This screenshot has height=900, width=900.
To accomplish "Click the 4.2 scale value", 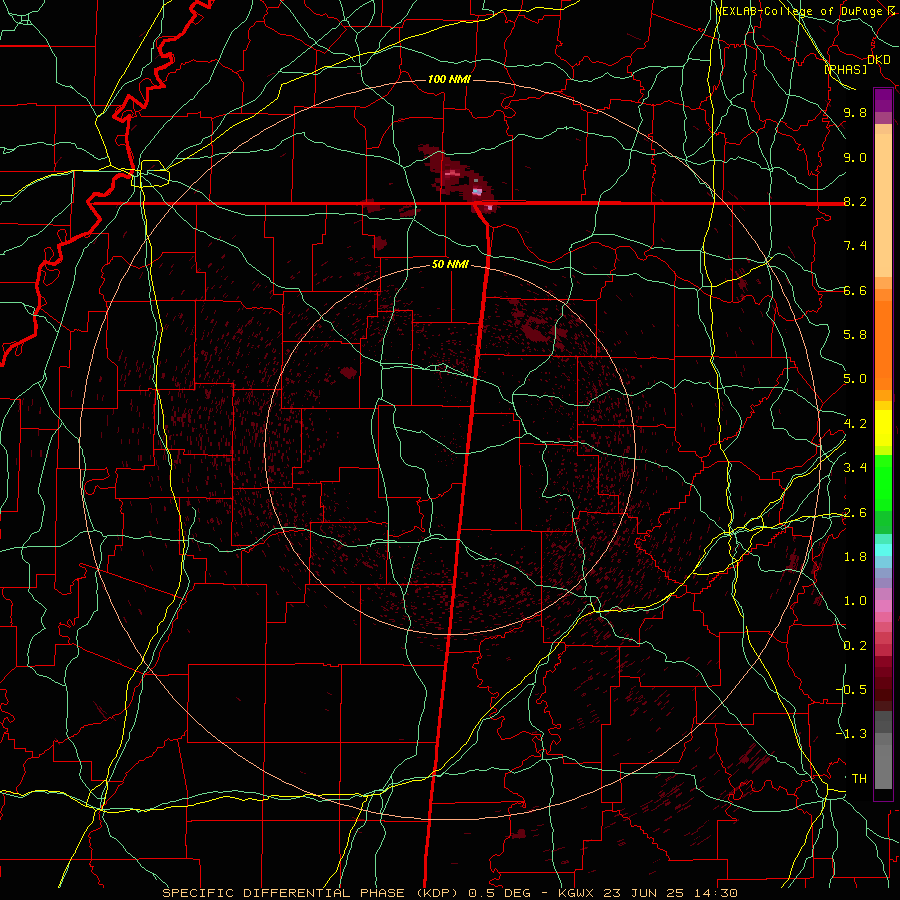I will point(855,424).
